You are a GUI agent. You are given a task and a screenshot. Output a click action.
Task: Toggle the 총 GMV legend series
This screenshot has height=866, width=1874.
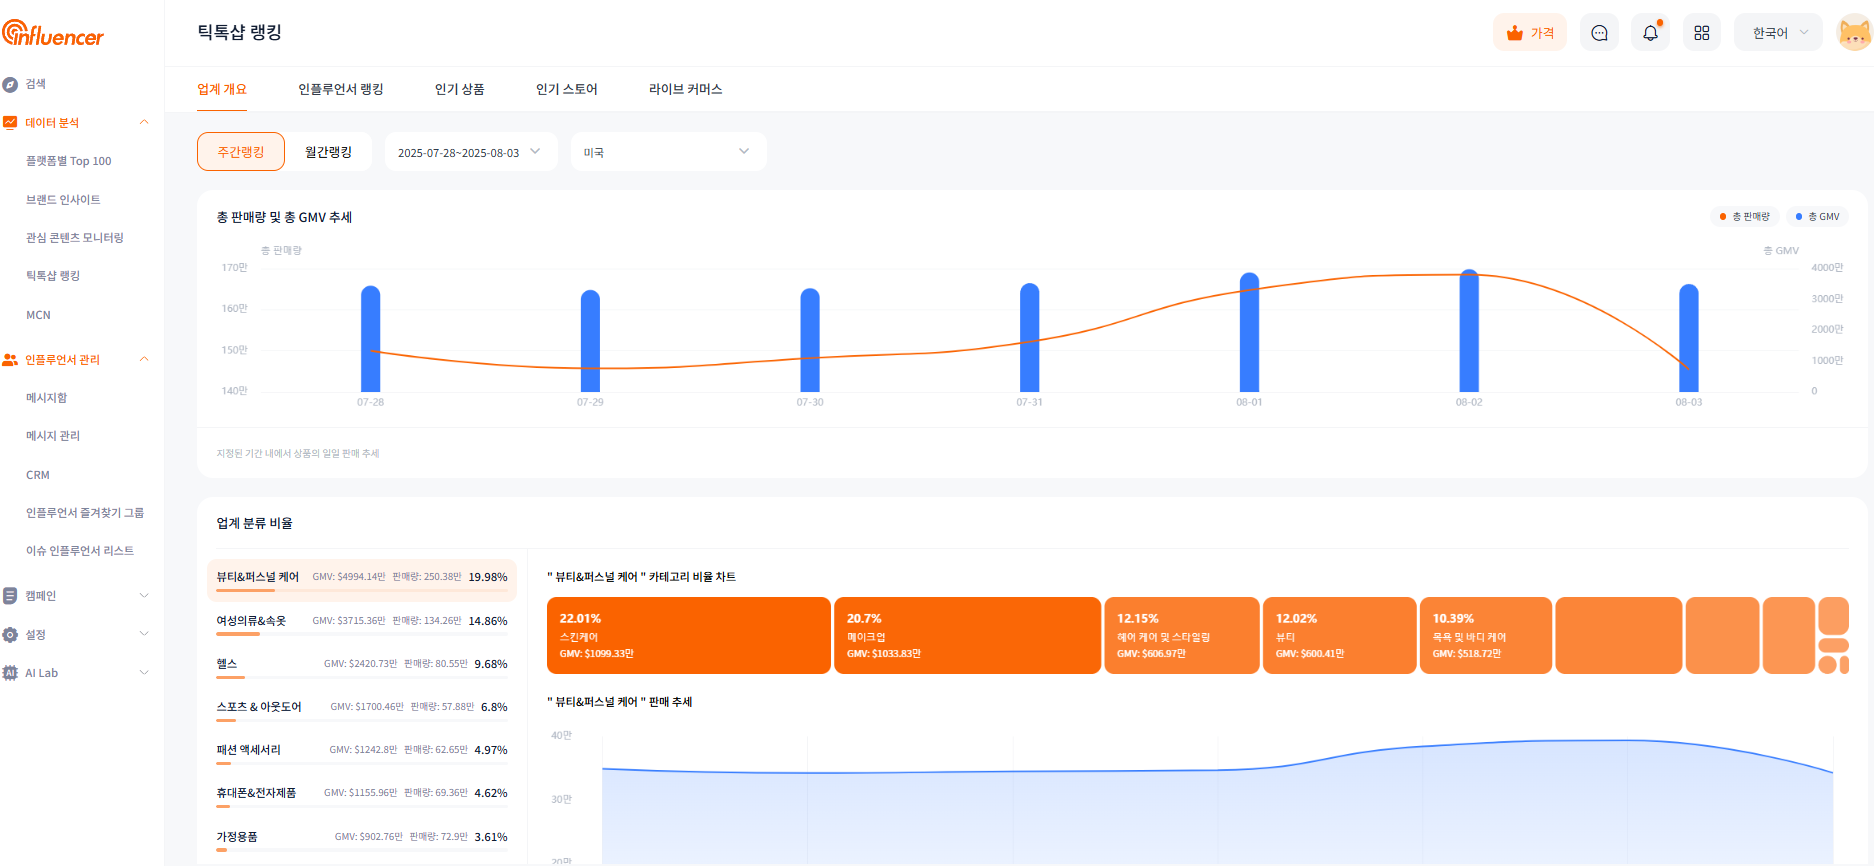pos(1817,217)
